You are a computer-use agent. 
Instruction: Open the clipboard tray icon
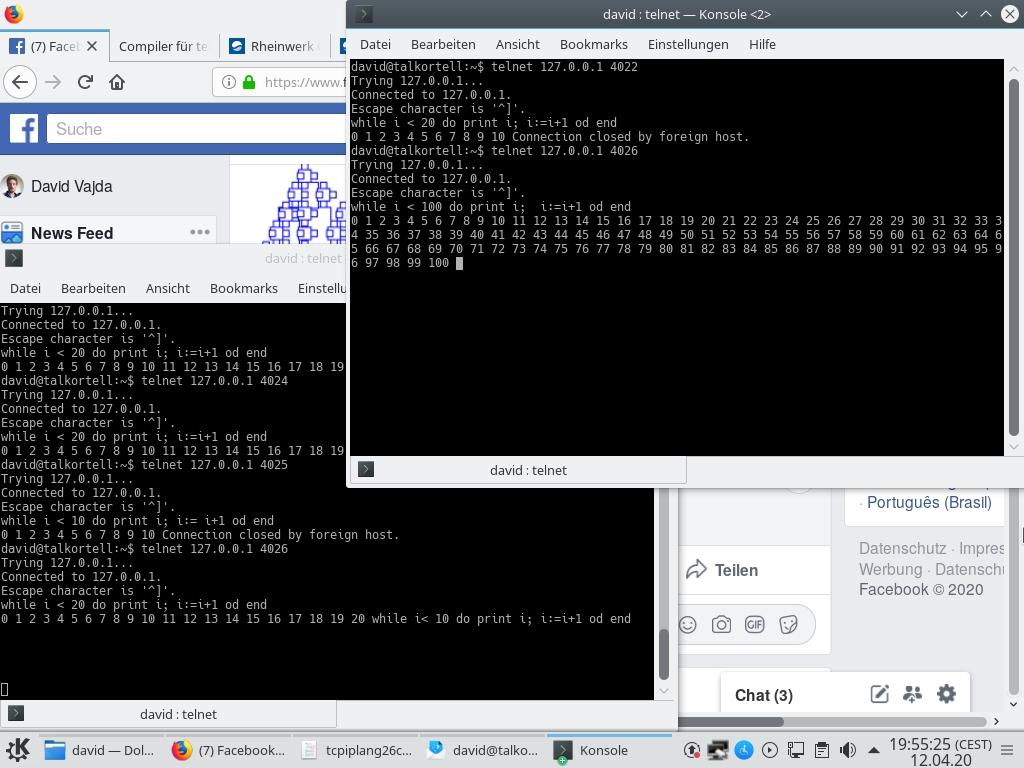pyautogui.click(x=821, y=750)
